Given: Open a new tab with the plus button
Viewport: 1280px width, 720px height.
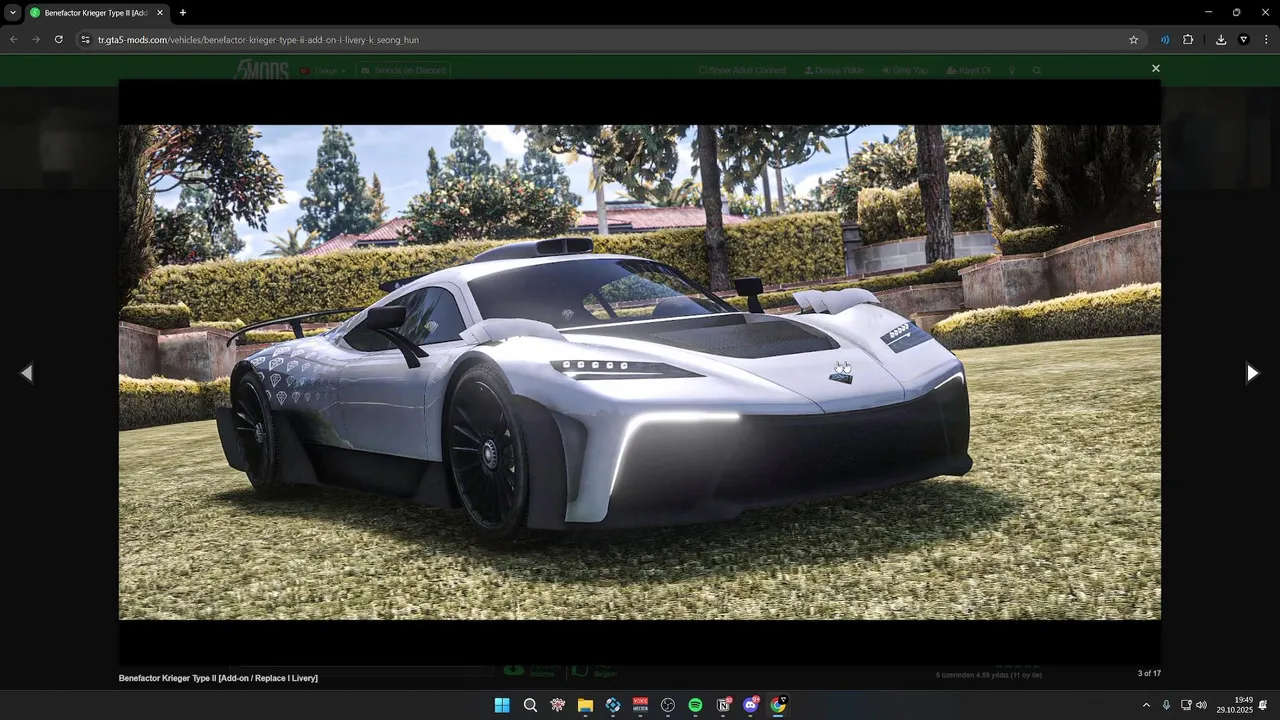Looking at the screenshot, I should coord(183,13).
